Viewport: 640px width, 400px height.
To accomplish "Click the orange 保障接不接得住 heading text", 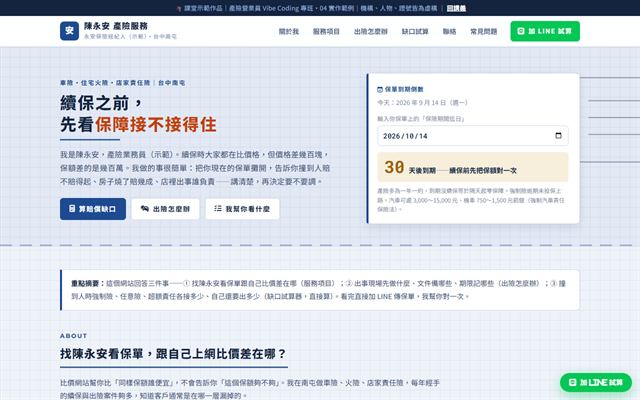I will pos(156,124).
